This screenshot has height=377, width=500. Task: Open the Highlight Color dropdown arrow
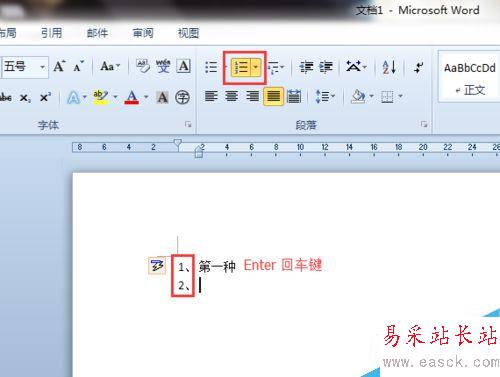click(x=115, y=97)
